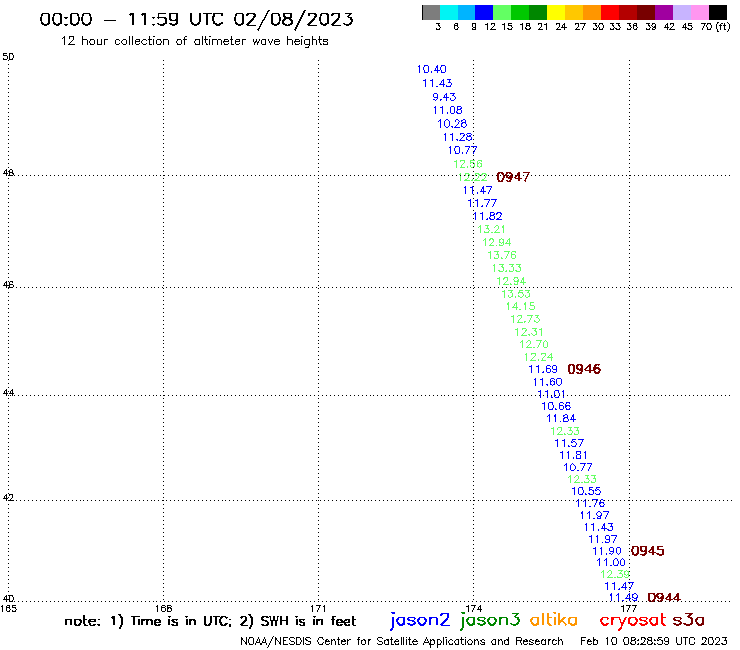Select the '12 hour collection' subtitle
This screenshot has width=740, height=650.
(194, 41)
